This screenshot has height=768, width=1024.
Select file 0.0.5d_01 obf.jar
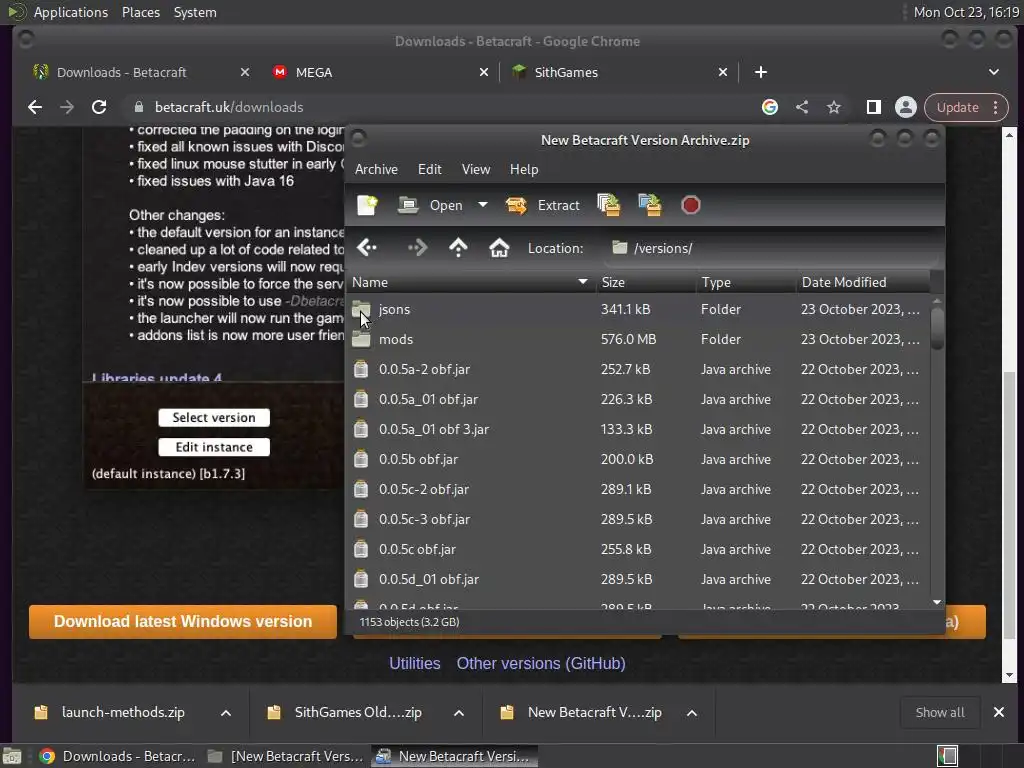click(x=637, y=580)
